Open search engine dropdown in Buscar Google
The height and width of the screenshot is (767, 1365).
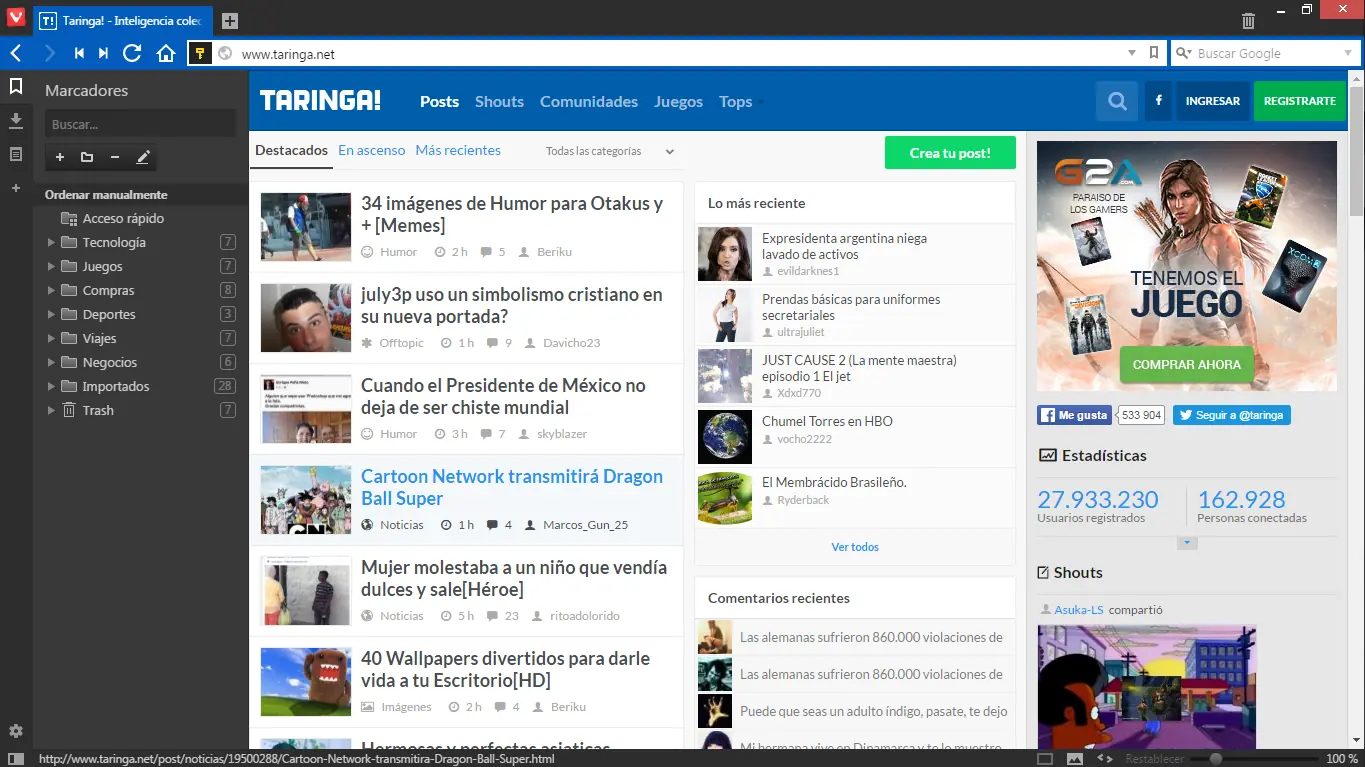(x=1184, y=53)
